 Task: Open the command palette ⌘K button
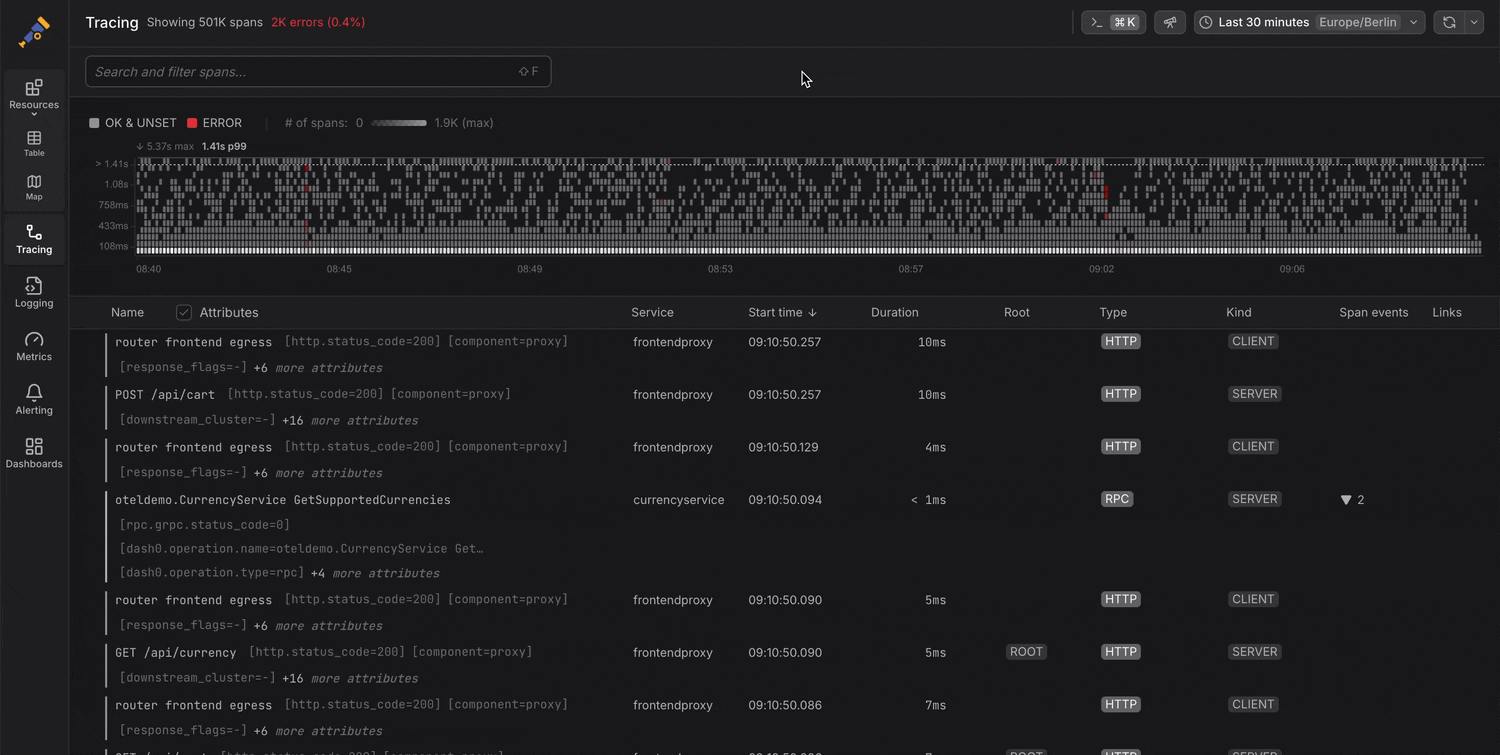point(1113,22)
